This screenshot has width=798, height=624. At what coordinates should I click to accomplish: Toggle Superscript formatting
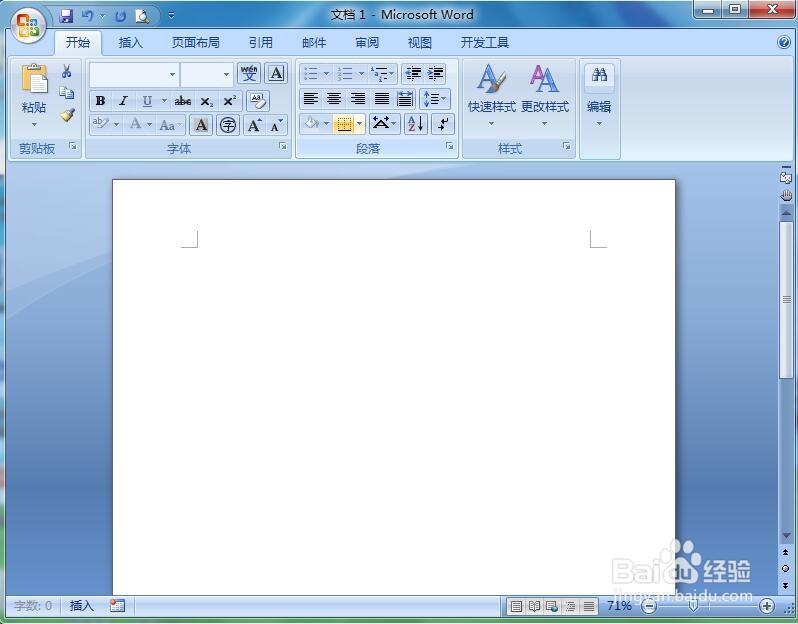coord(230,101)
